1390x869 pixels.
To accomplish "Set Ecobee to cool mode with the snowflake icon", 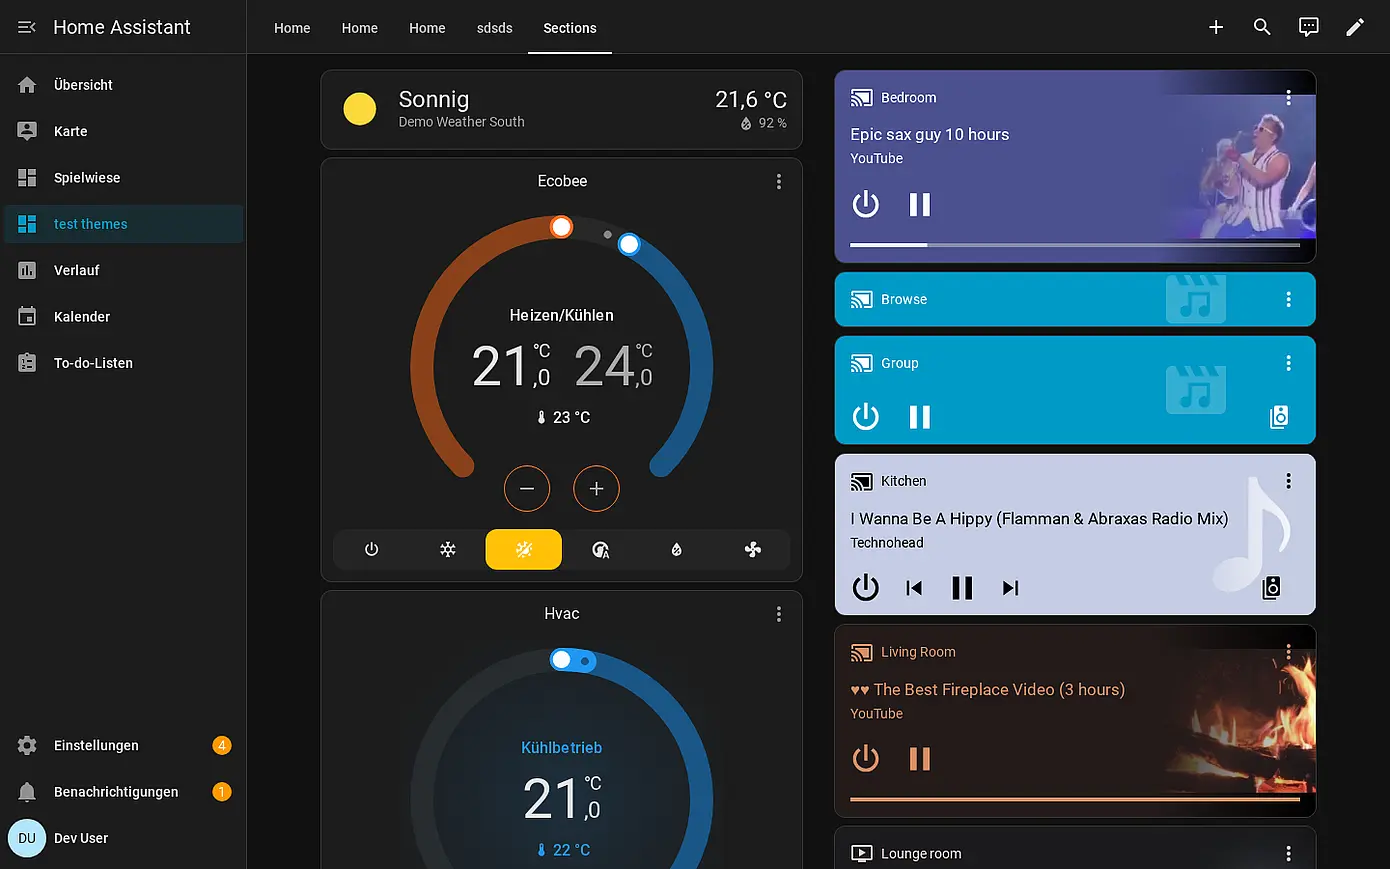I will coord(448,549).
